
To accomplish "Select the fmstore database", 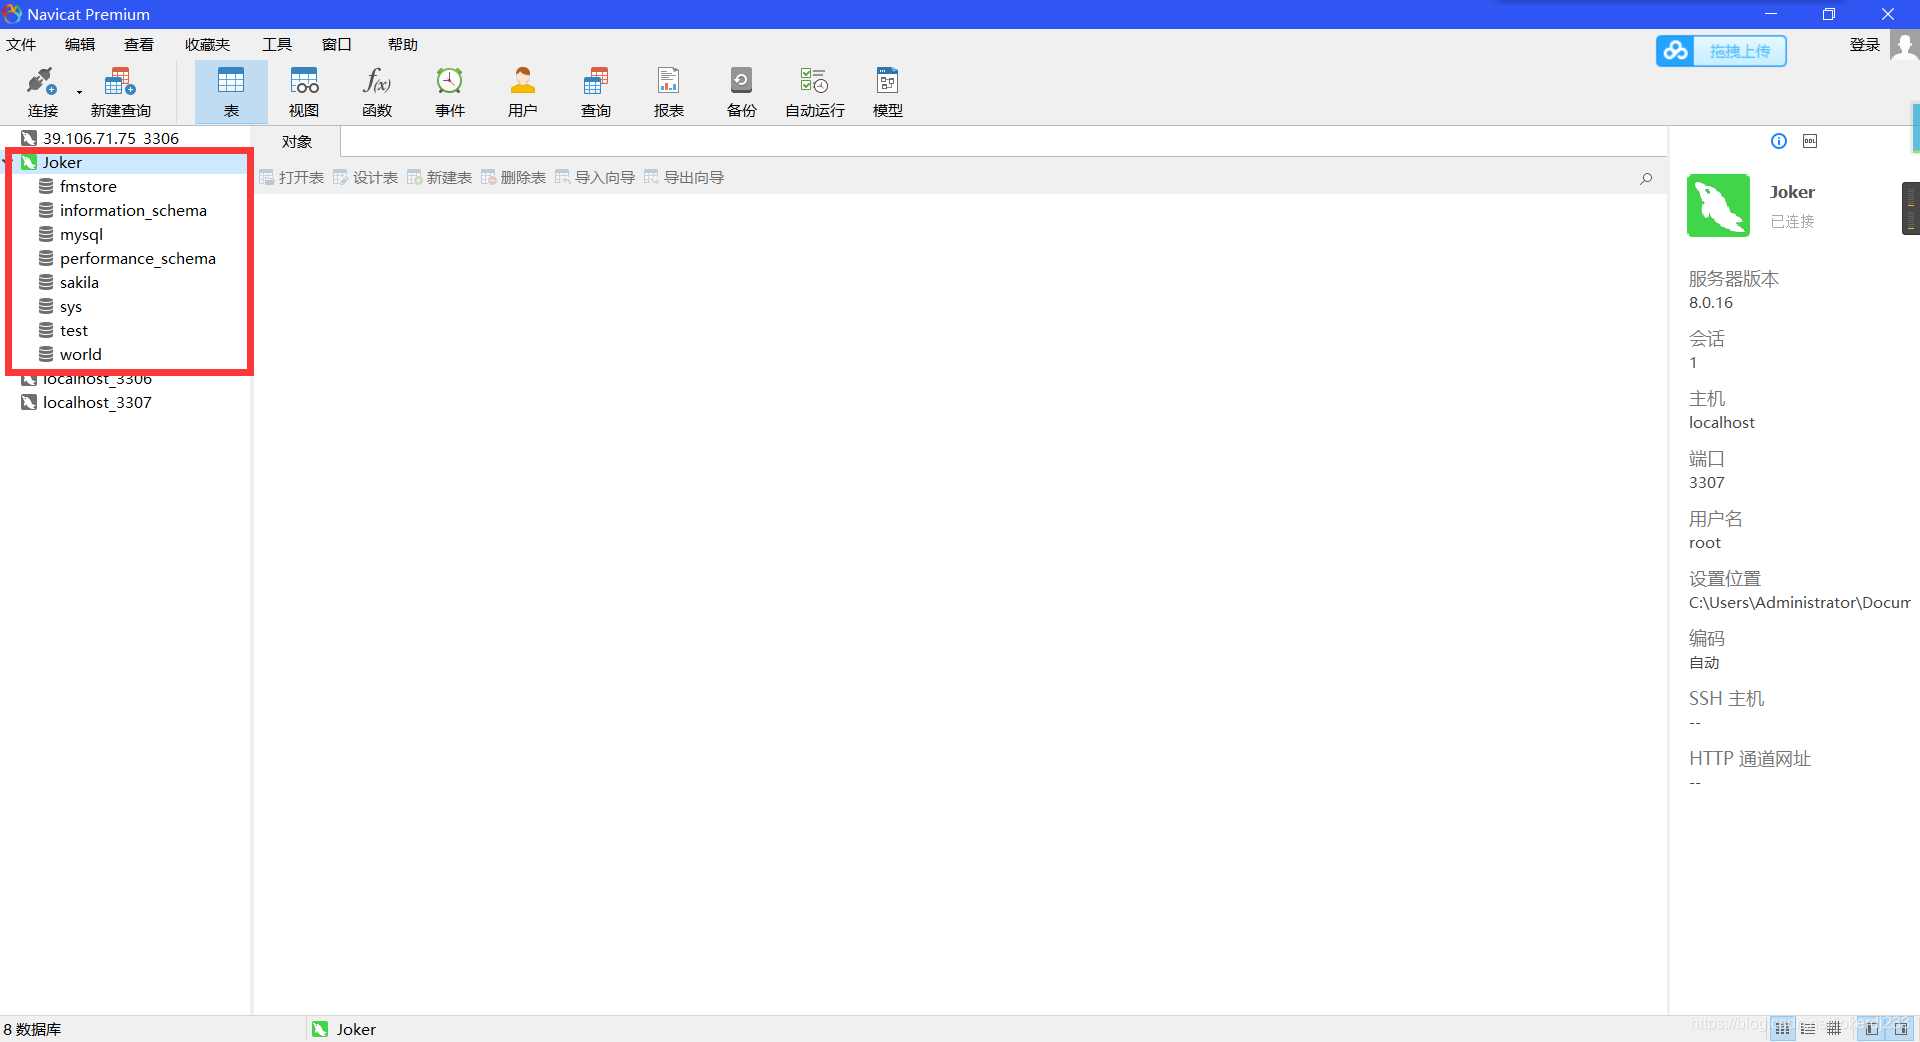I will coord(88,186).
